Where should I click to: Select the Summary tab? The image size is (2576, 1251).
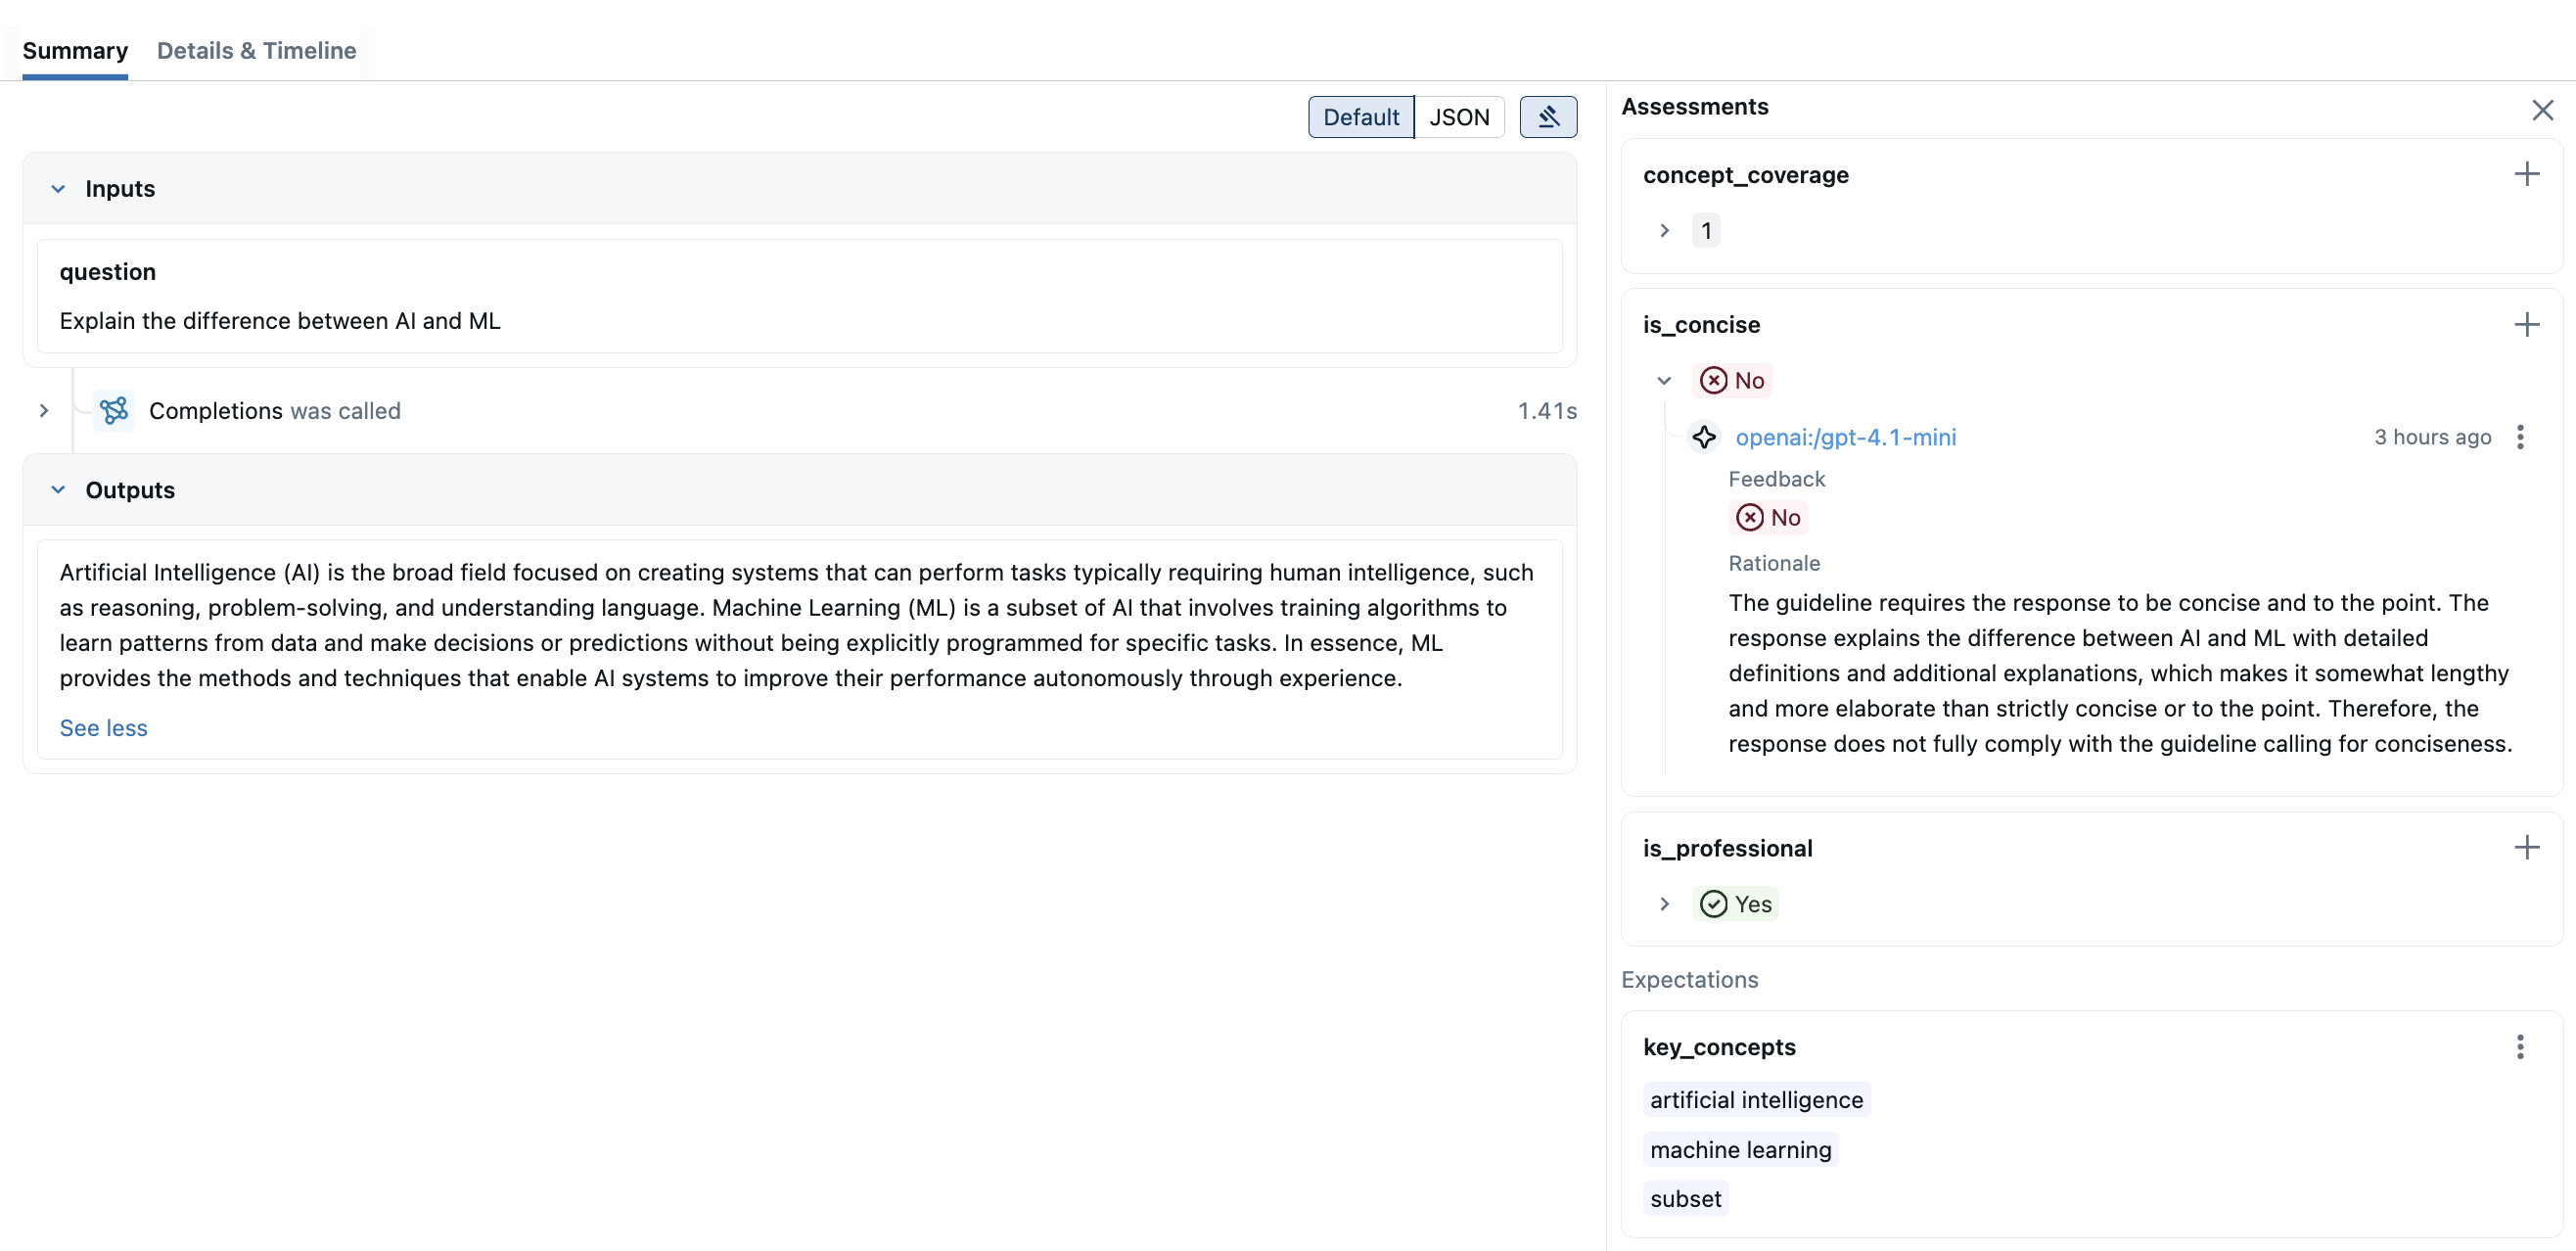point(75,50)
